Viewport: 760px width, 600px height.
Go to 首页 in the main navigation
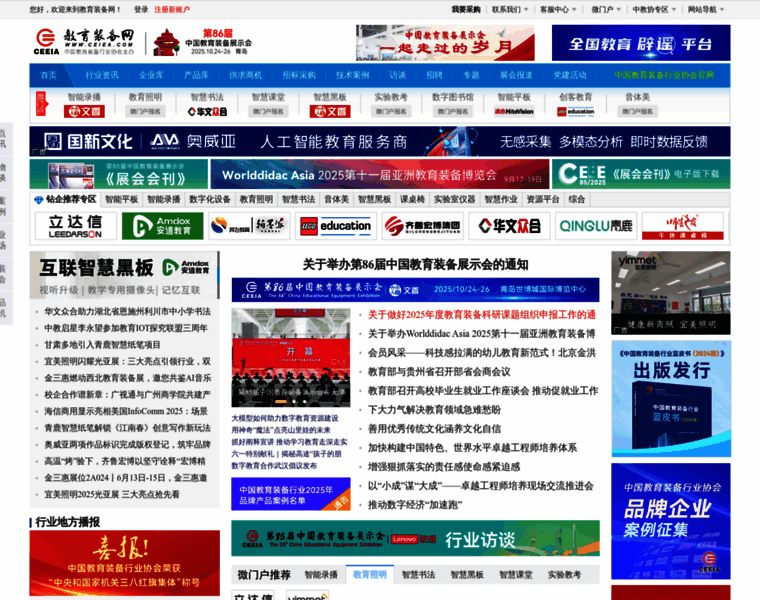tap(48, 75)
